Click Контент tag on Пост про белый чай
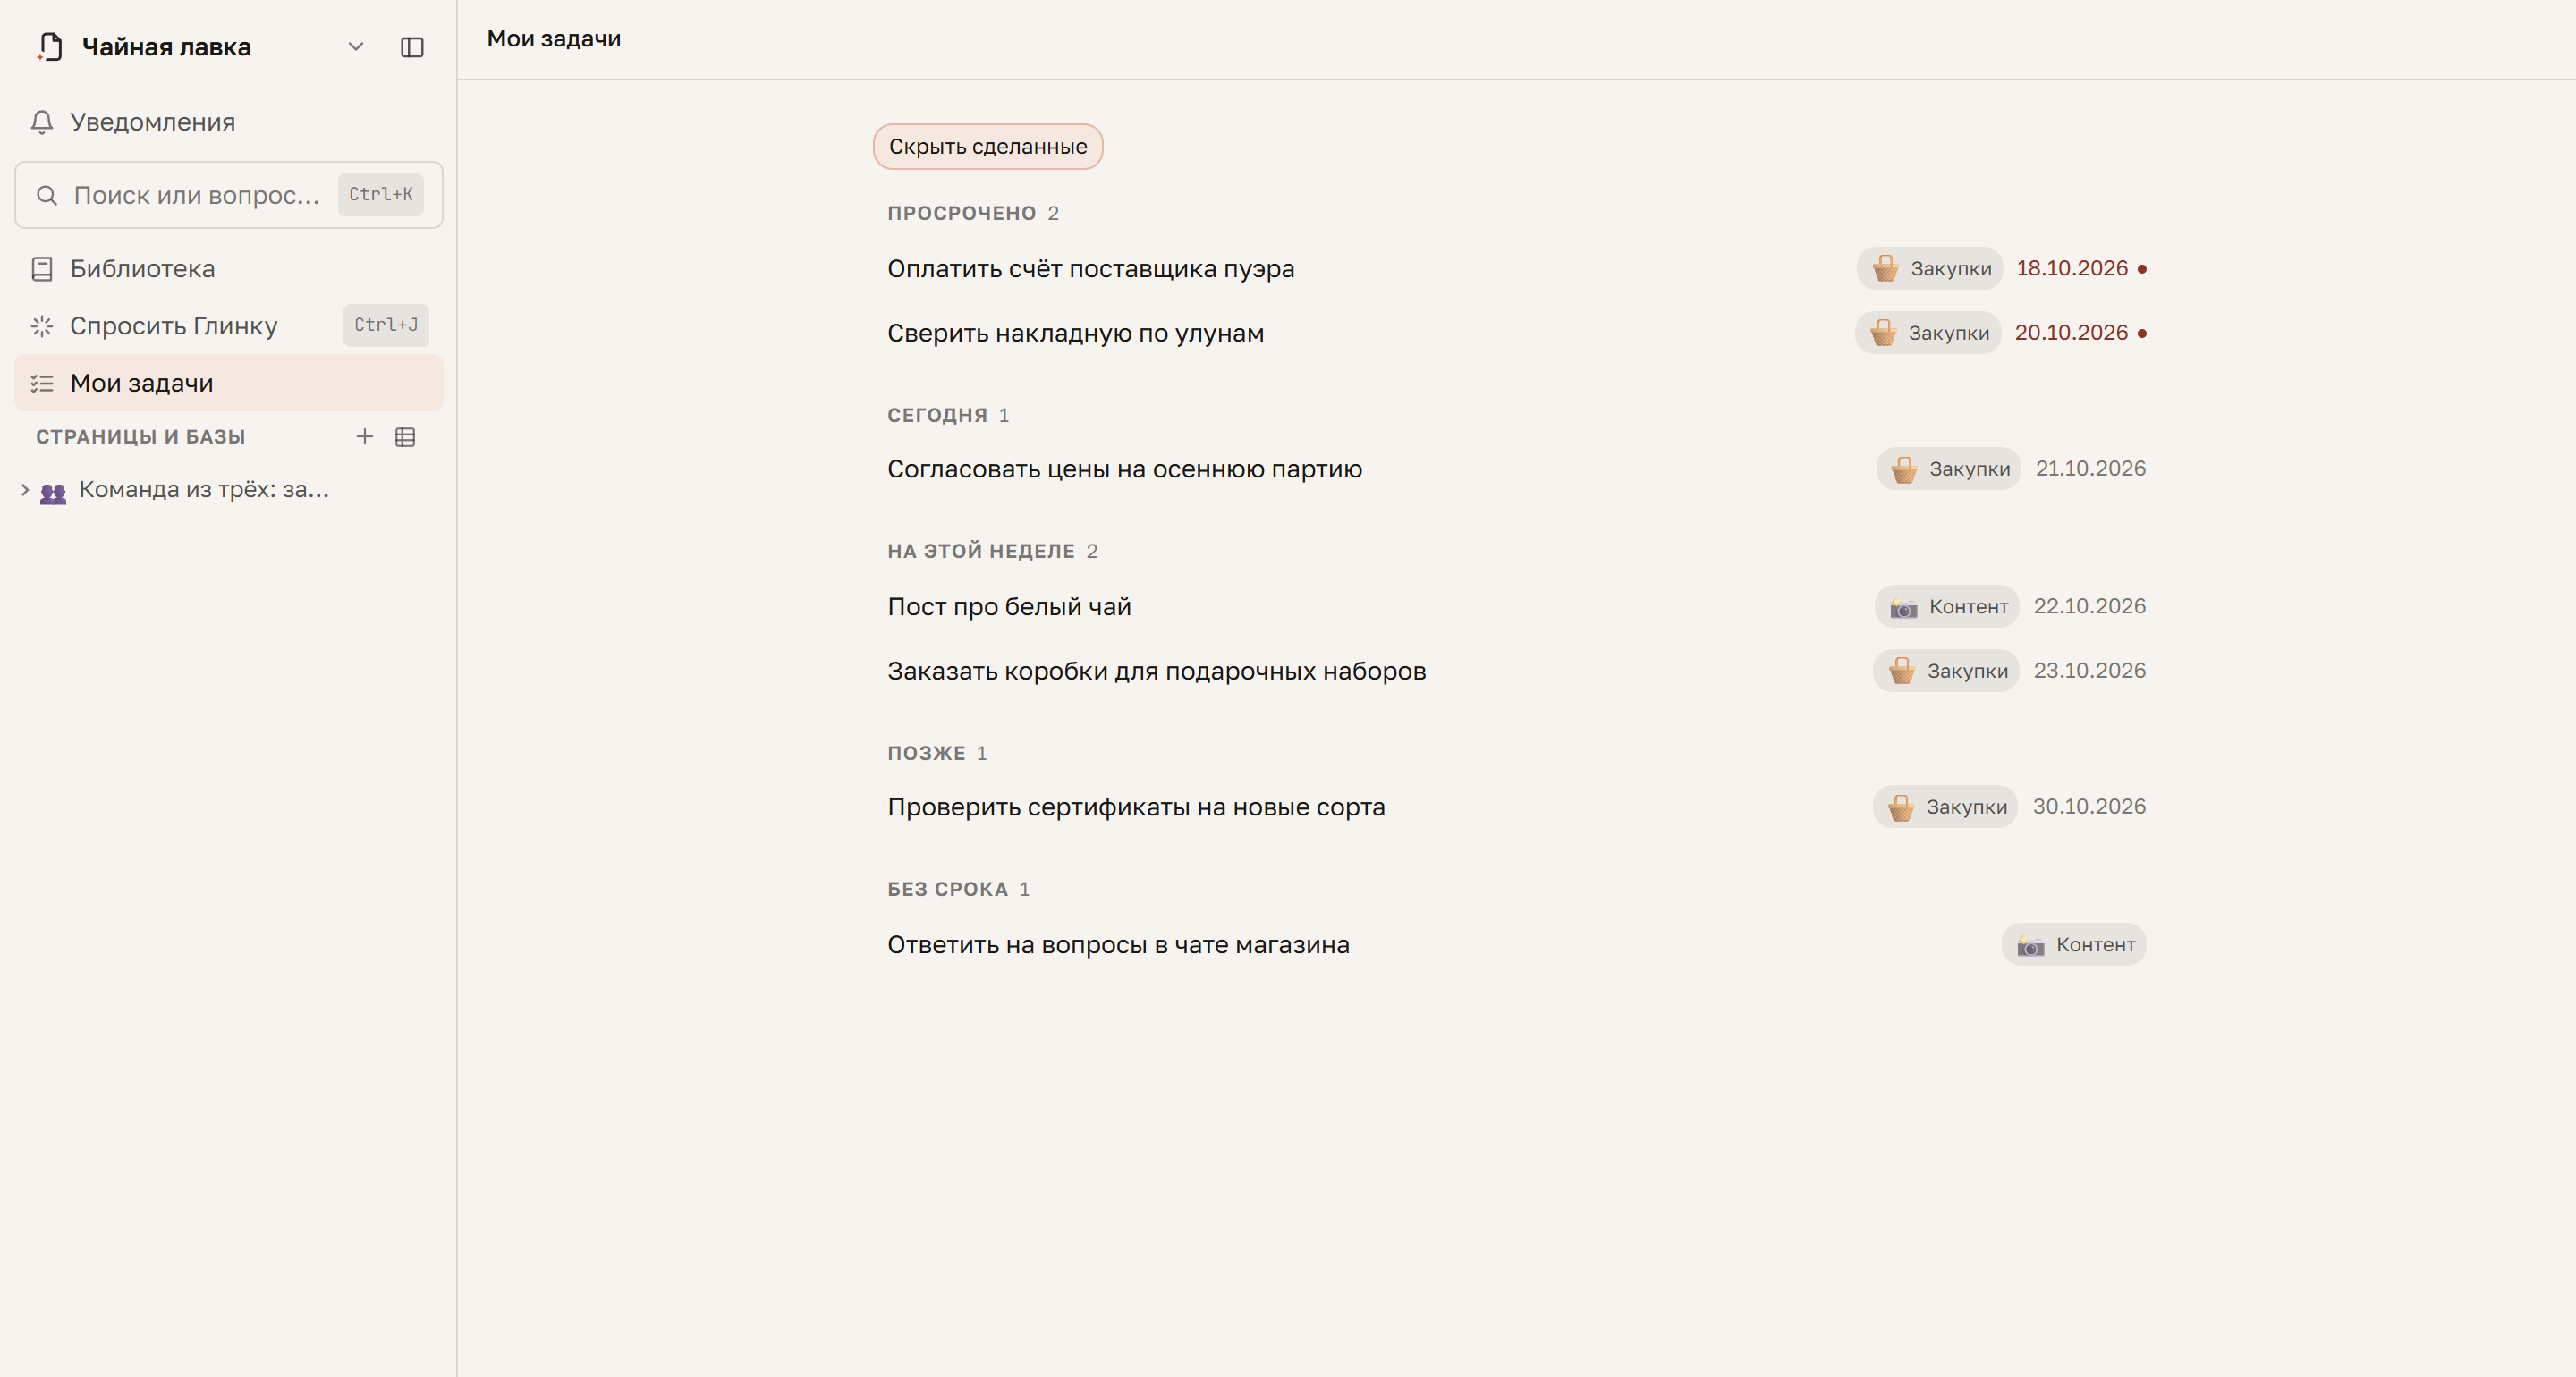This screenshot has width=2576, height=1377. (1946, 607)
